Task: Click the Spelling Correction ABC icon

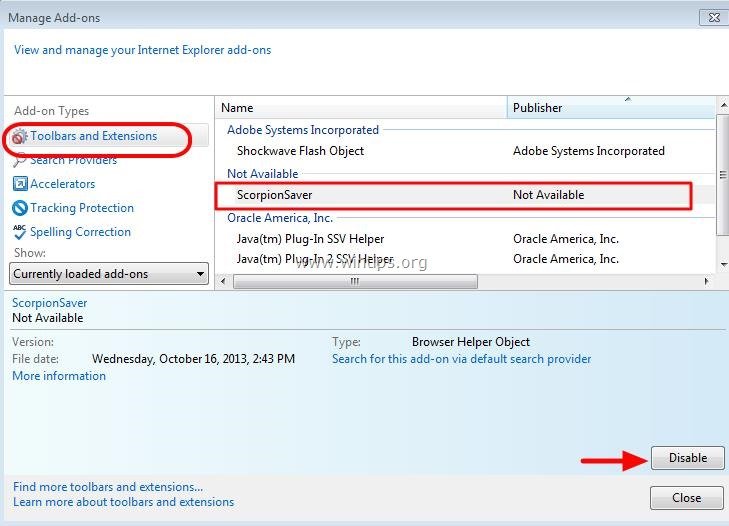Action: [20, 232]
